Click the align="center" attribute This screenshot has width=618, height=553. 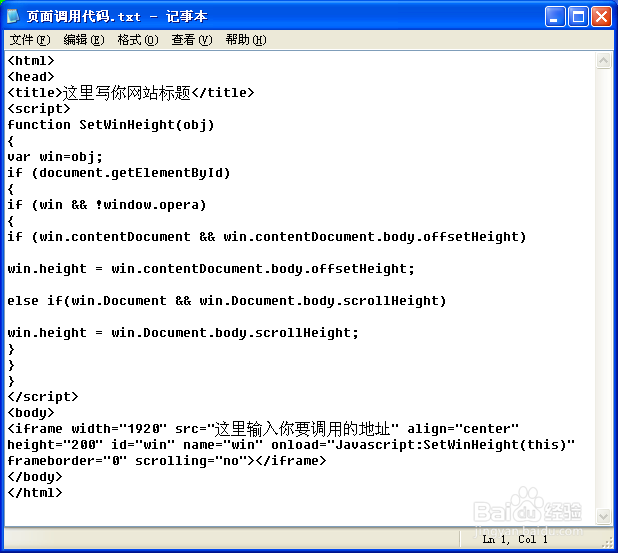coord(463,428)
